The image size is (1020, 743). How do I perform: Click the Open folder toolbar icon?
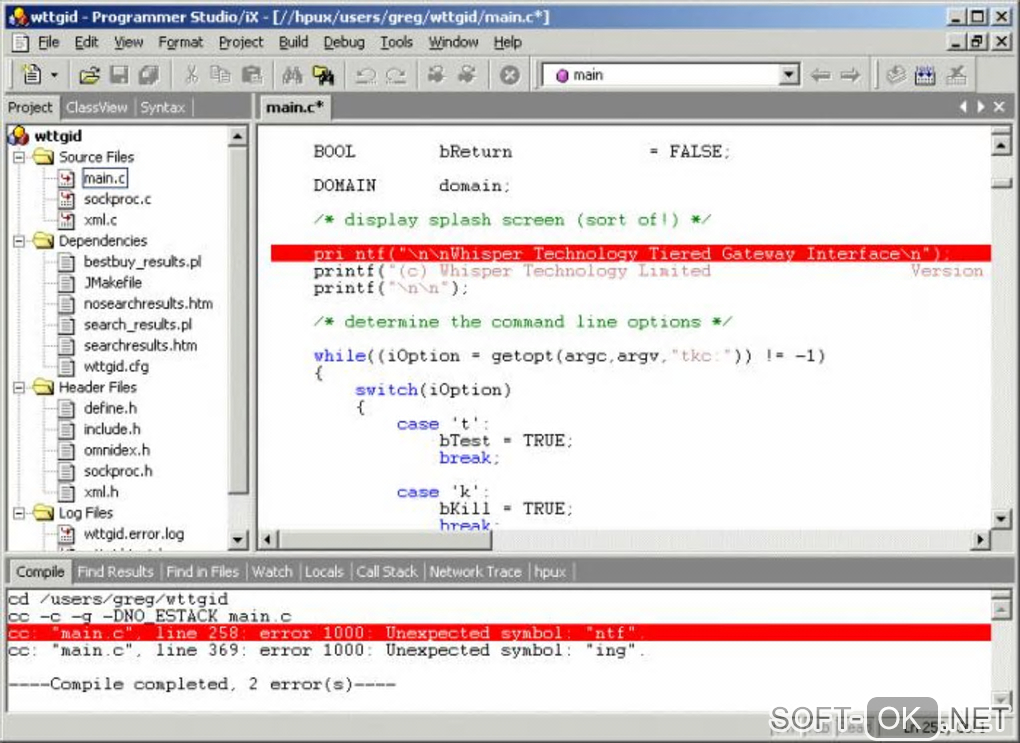point(89,75)
